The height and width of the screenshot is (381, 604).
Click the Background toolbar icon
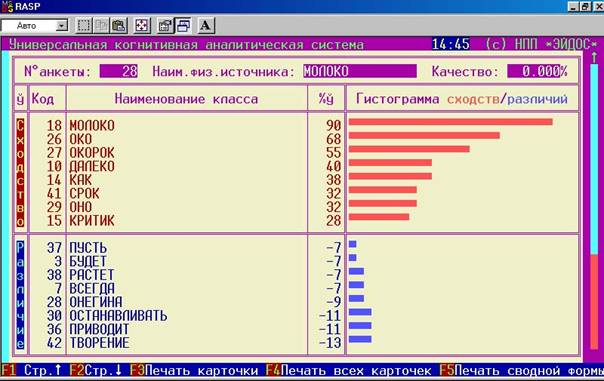point(183,26)
